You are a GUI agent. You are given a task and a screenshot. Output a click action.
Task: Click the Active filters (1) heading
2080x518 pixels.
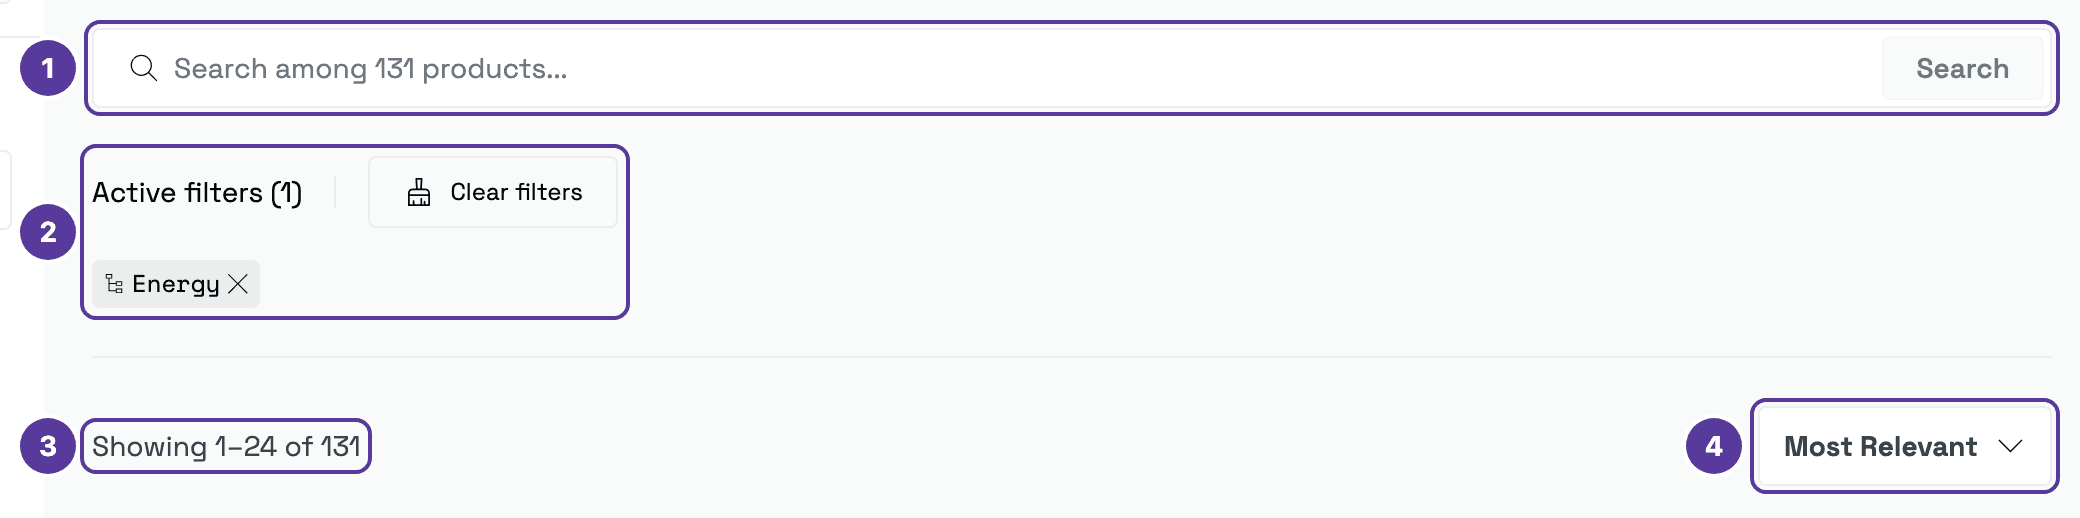(197, 192)
